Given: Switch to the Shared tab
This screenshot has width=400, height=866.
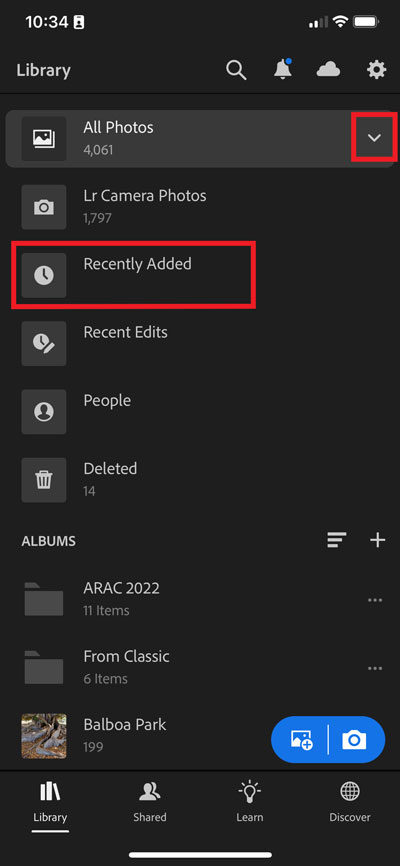Looking at the screenshot, I should coord(150,801).
